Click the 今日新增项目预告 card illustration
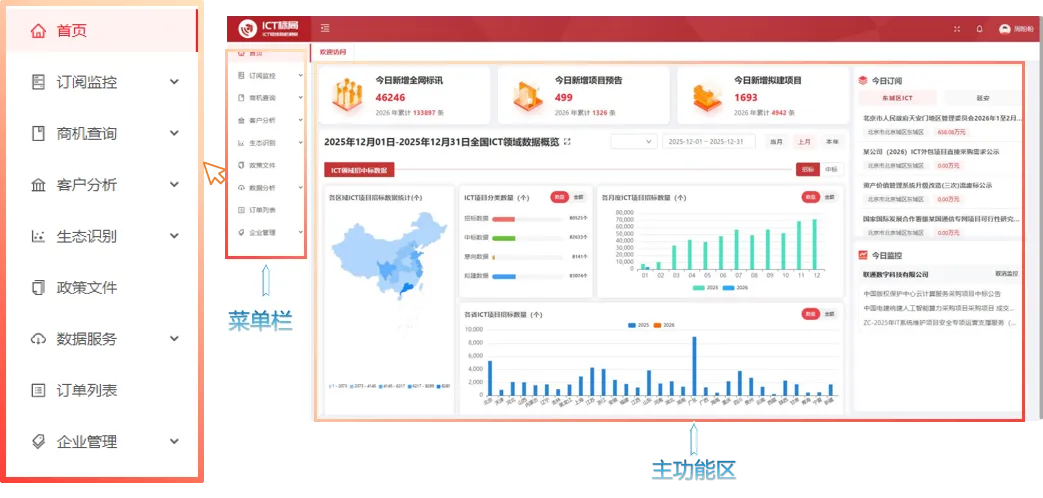The image size is (1043, 498). [x=529, y=95]
